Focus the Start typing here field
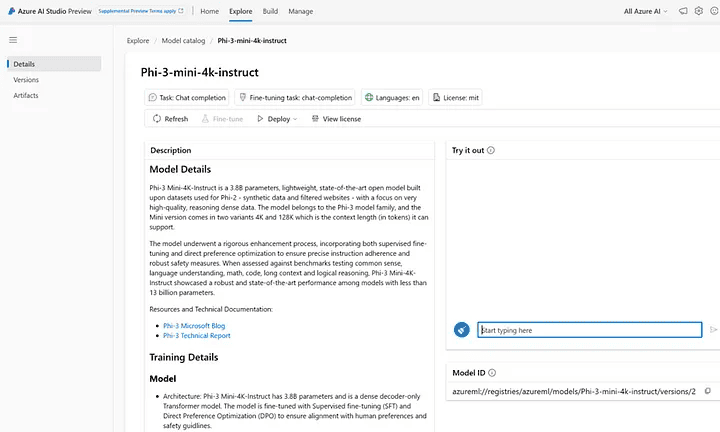This screenshot has width=720, height=432. click(590, 330)
